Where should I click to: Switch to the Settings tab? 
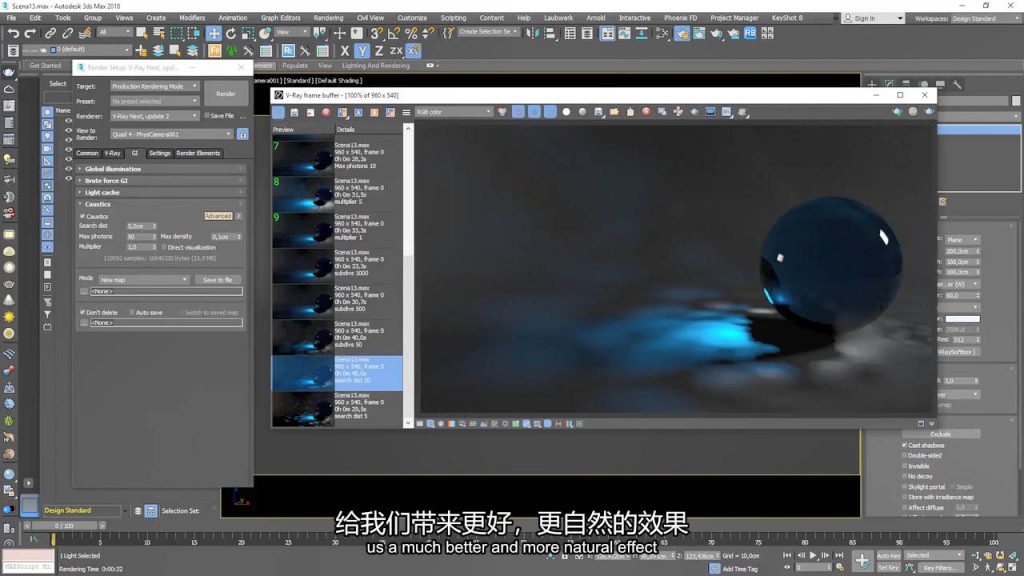tap(159, 153)
